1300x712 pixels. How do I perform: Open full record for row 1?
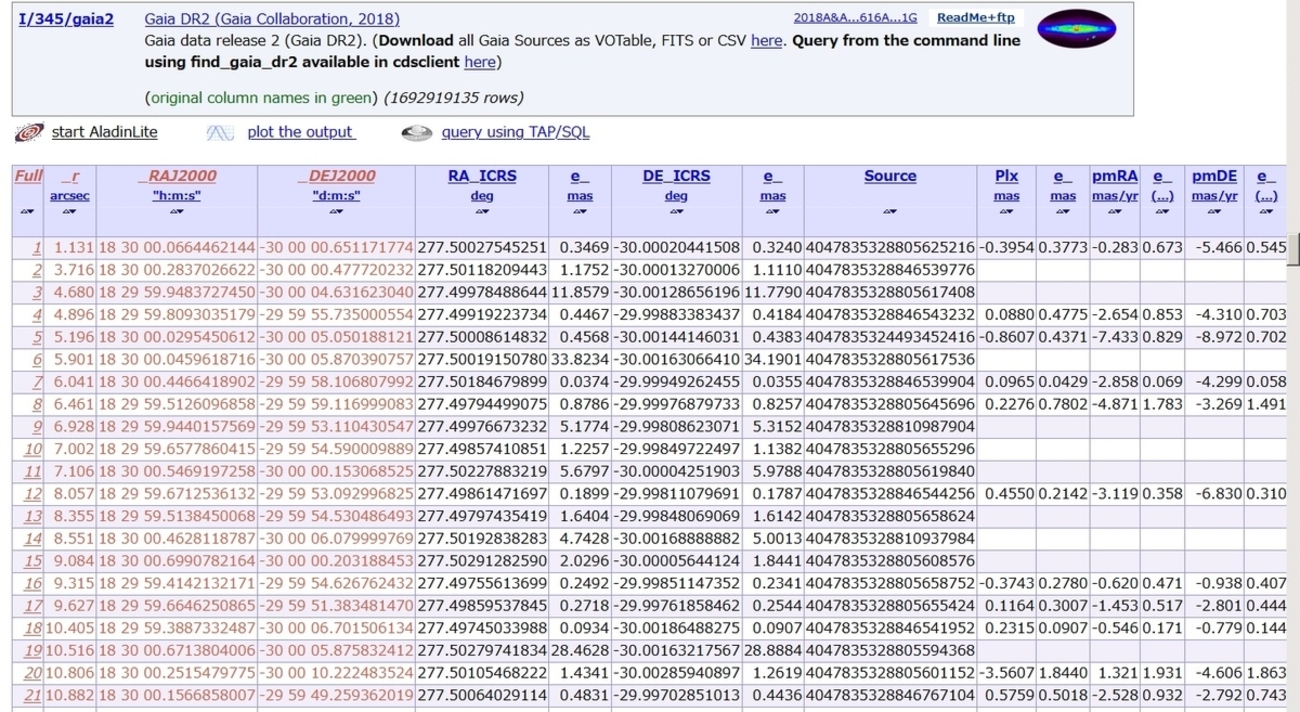pos(37,247)
